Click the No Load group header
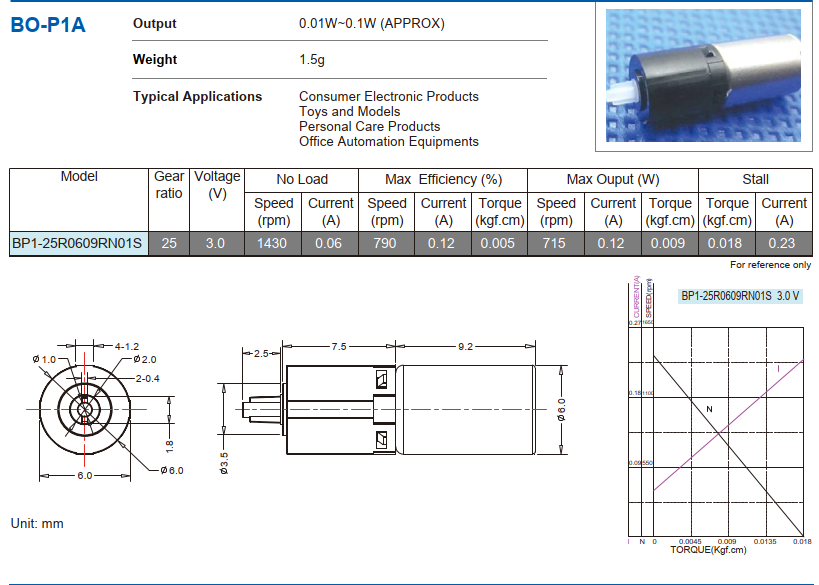819x585 pixels. [302, 180]
